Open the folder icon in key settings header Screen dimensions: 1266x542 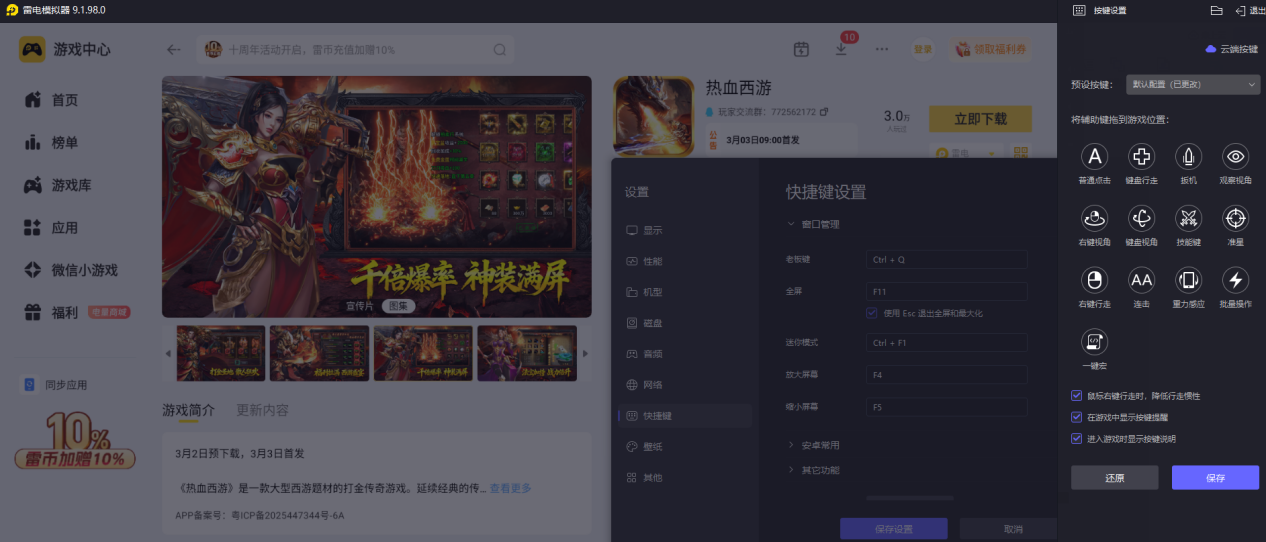(1217, 10)
